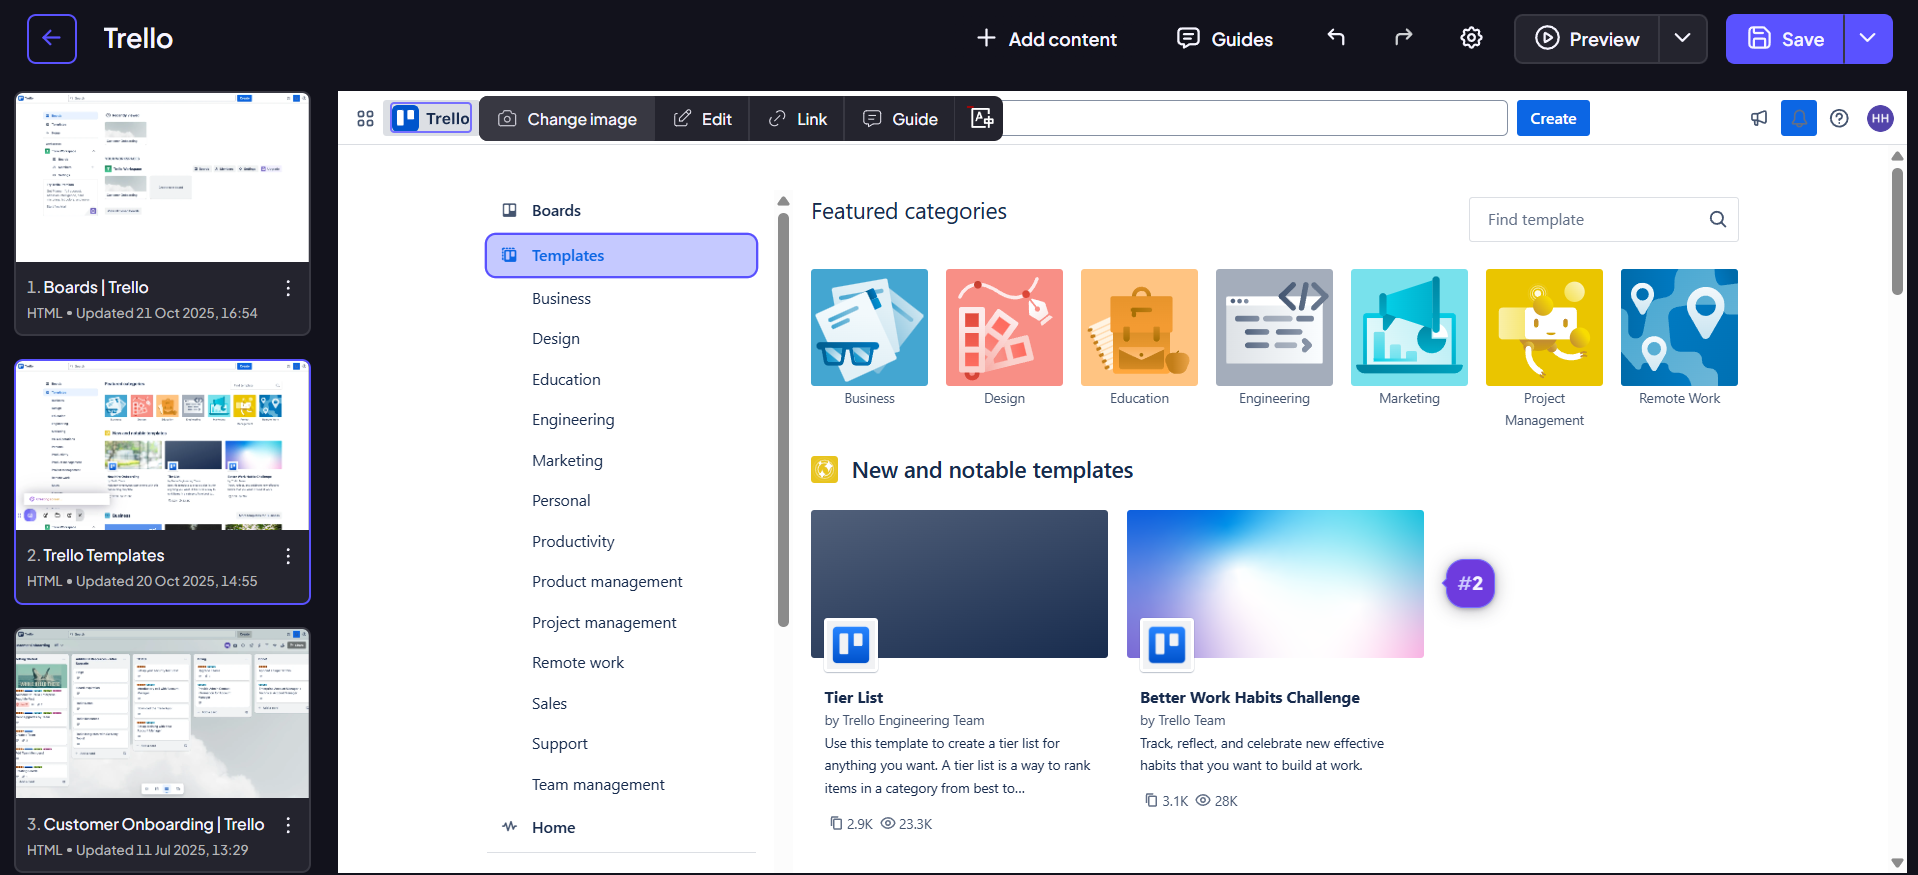Viewport: 1918px width, 875px height.
Task: Choose Product management in the sidebar
Action: [x=607, y=582]
